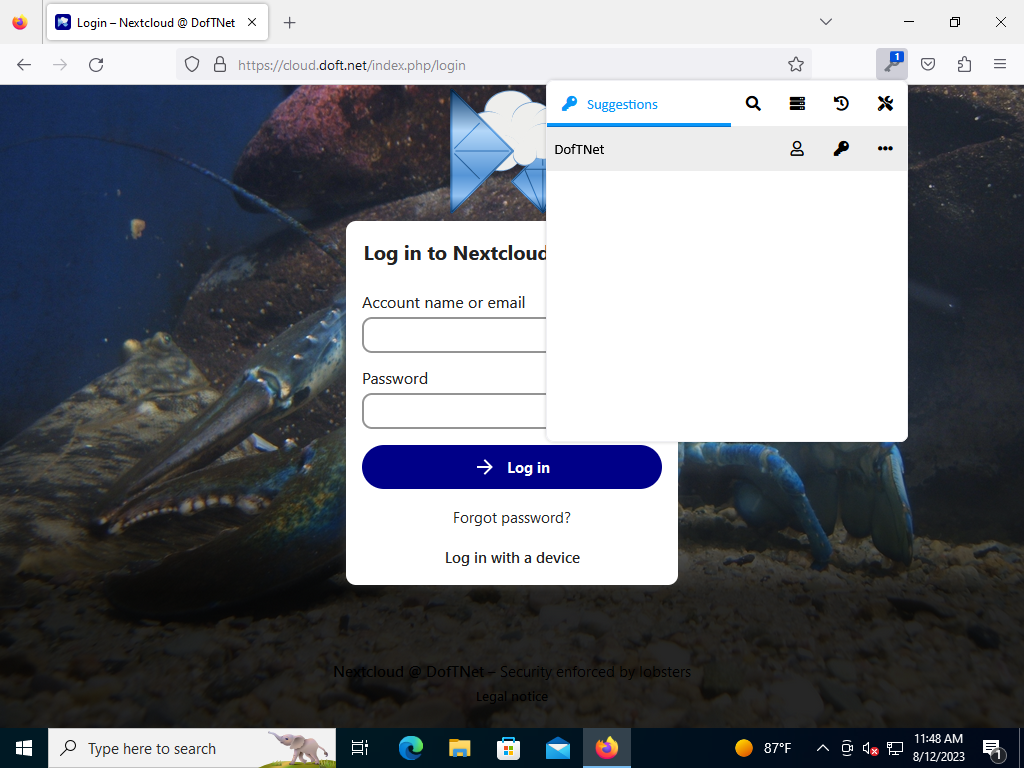Open network status icon in tray

895,748
